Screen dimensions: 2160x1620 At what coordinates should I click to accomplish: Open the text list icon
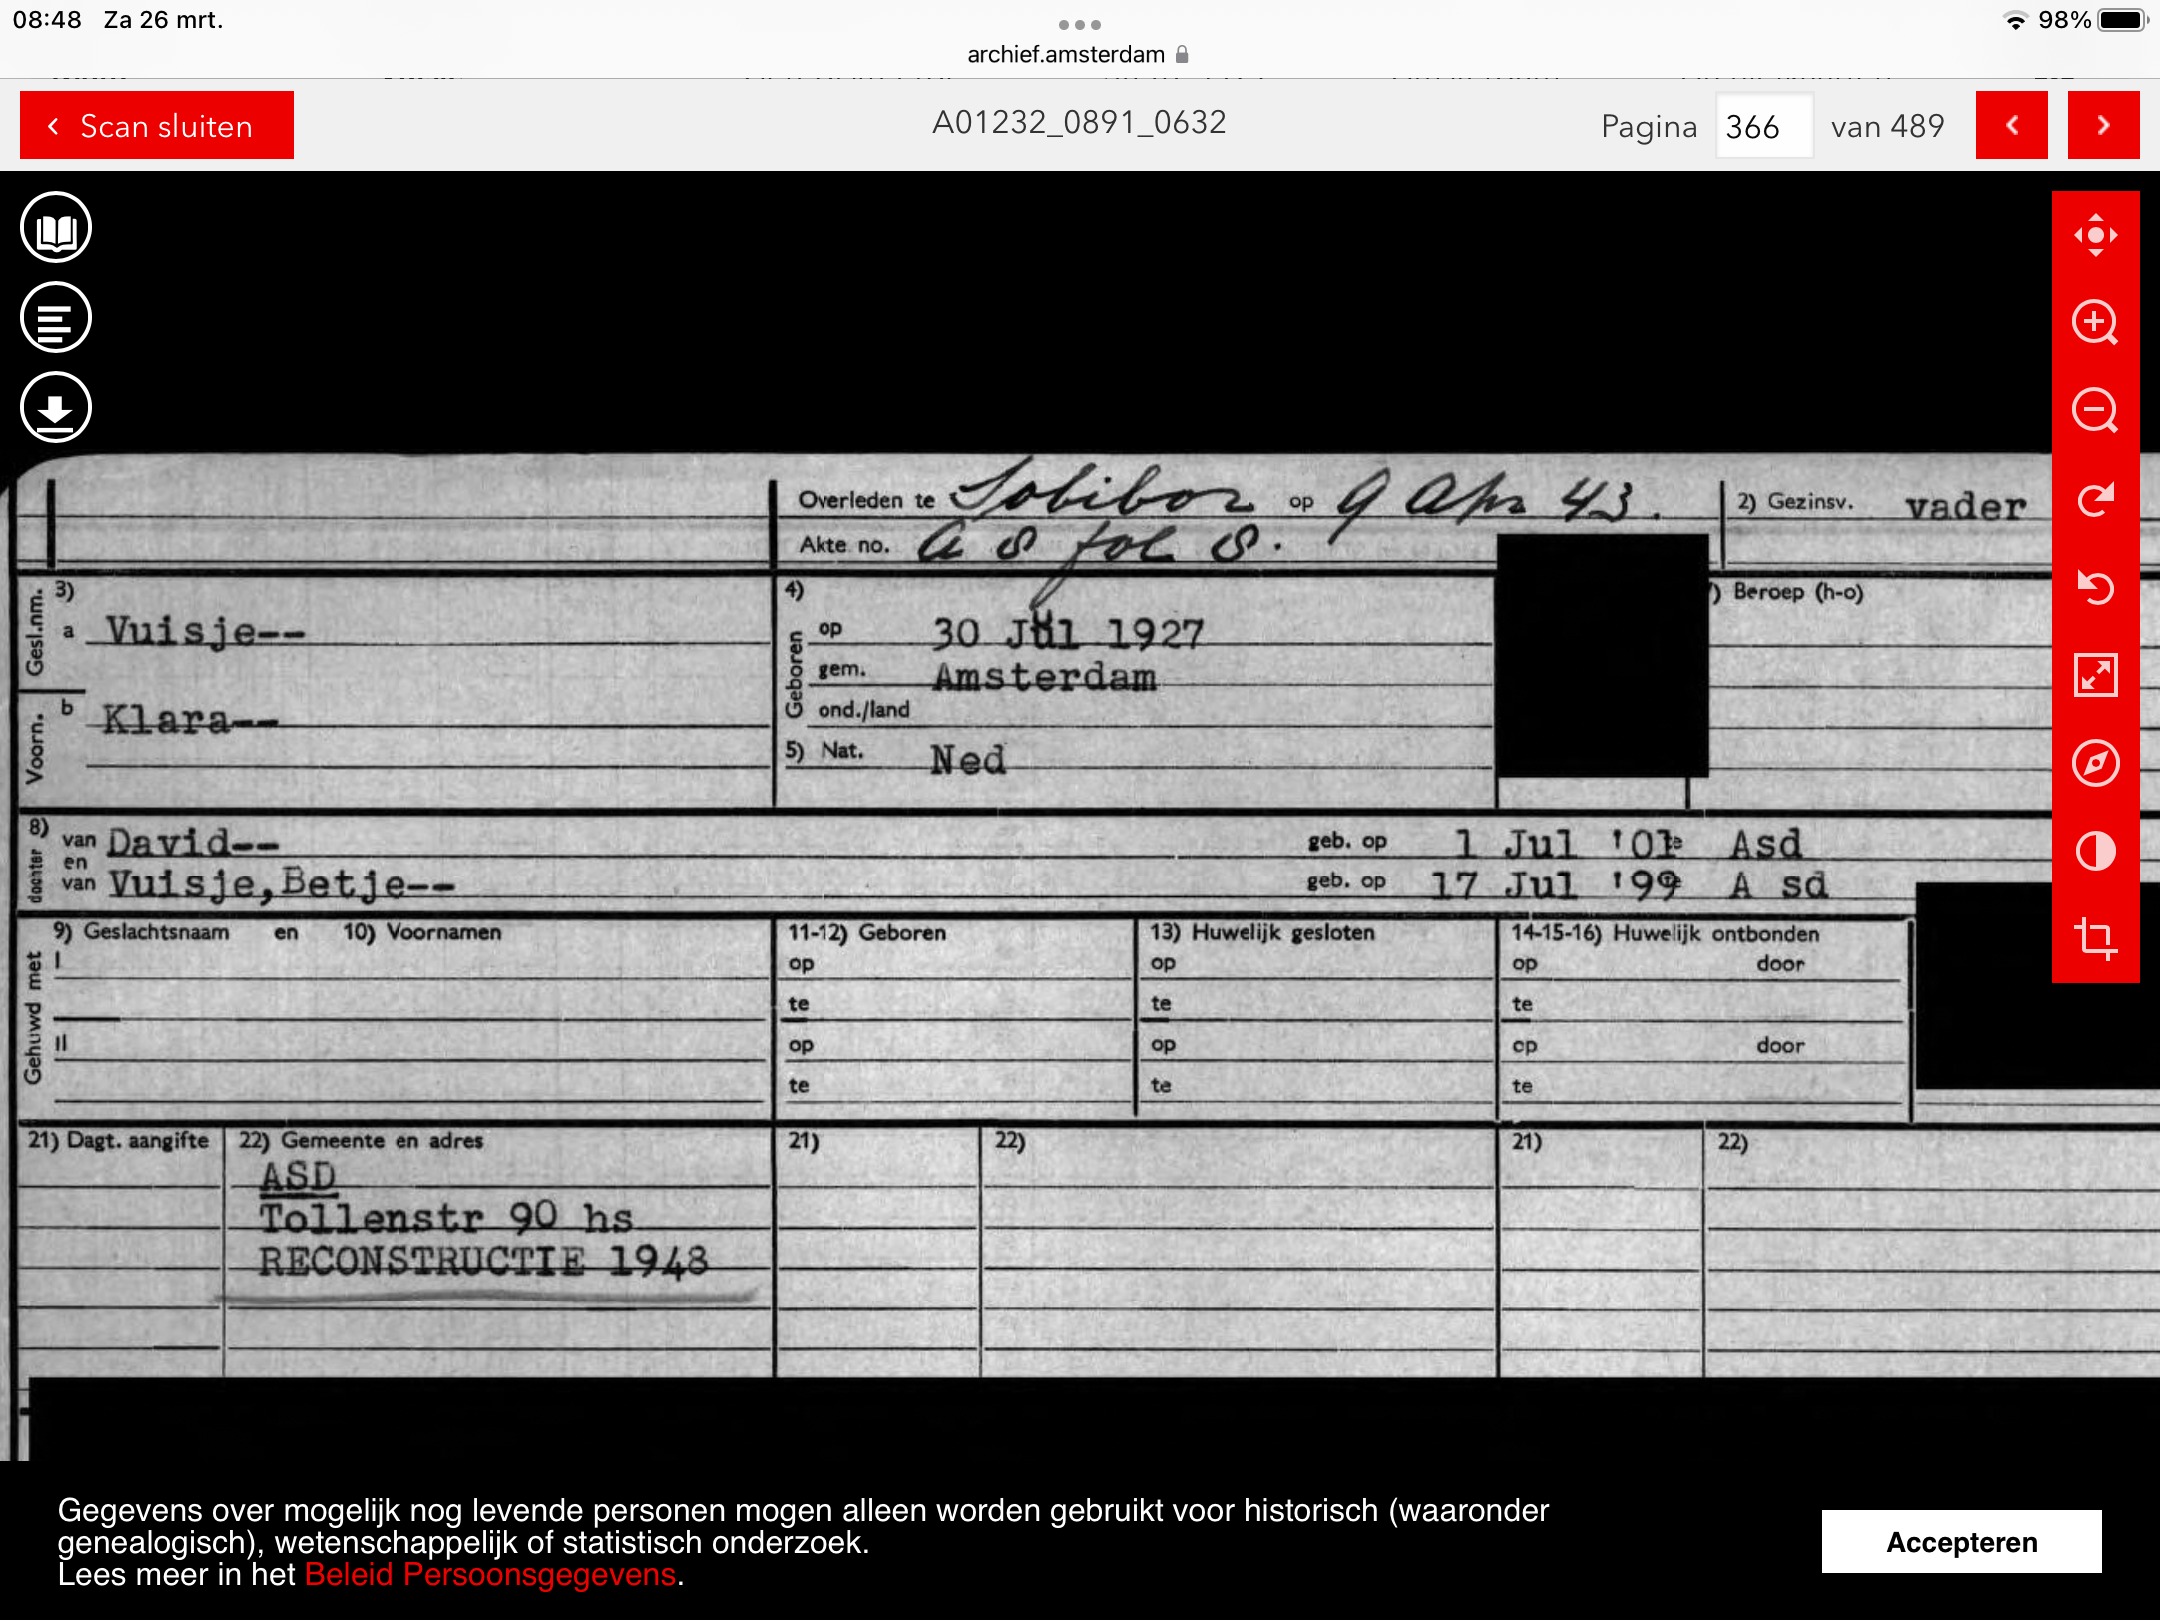tap(56, 318)
